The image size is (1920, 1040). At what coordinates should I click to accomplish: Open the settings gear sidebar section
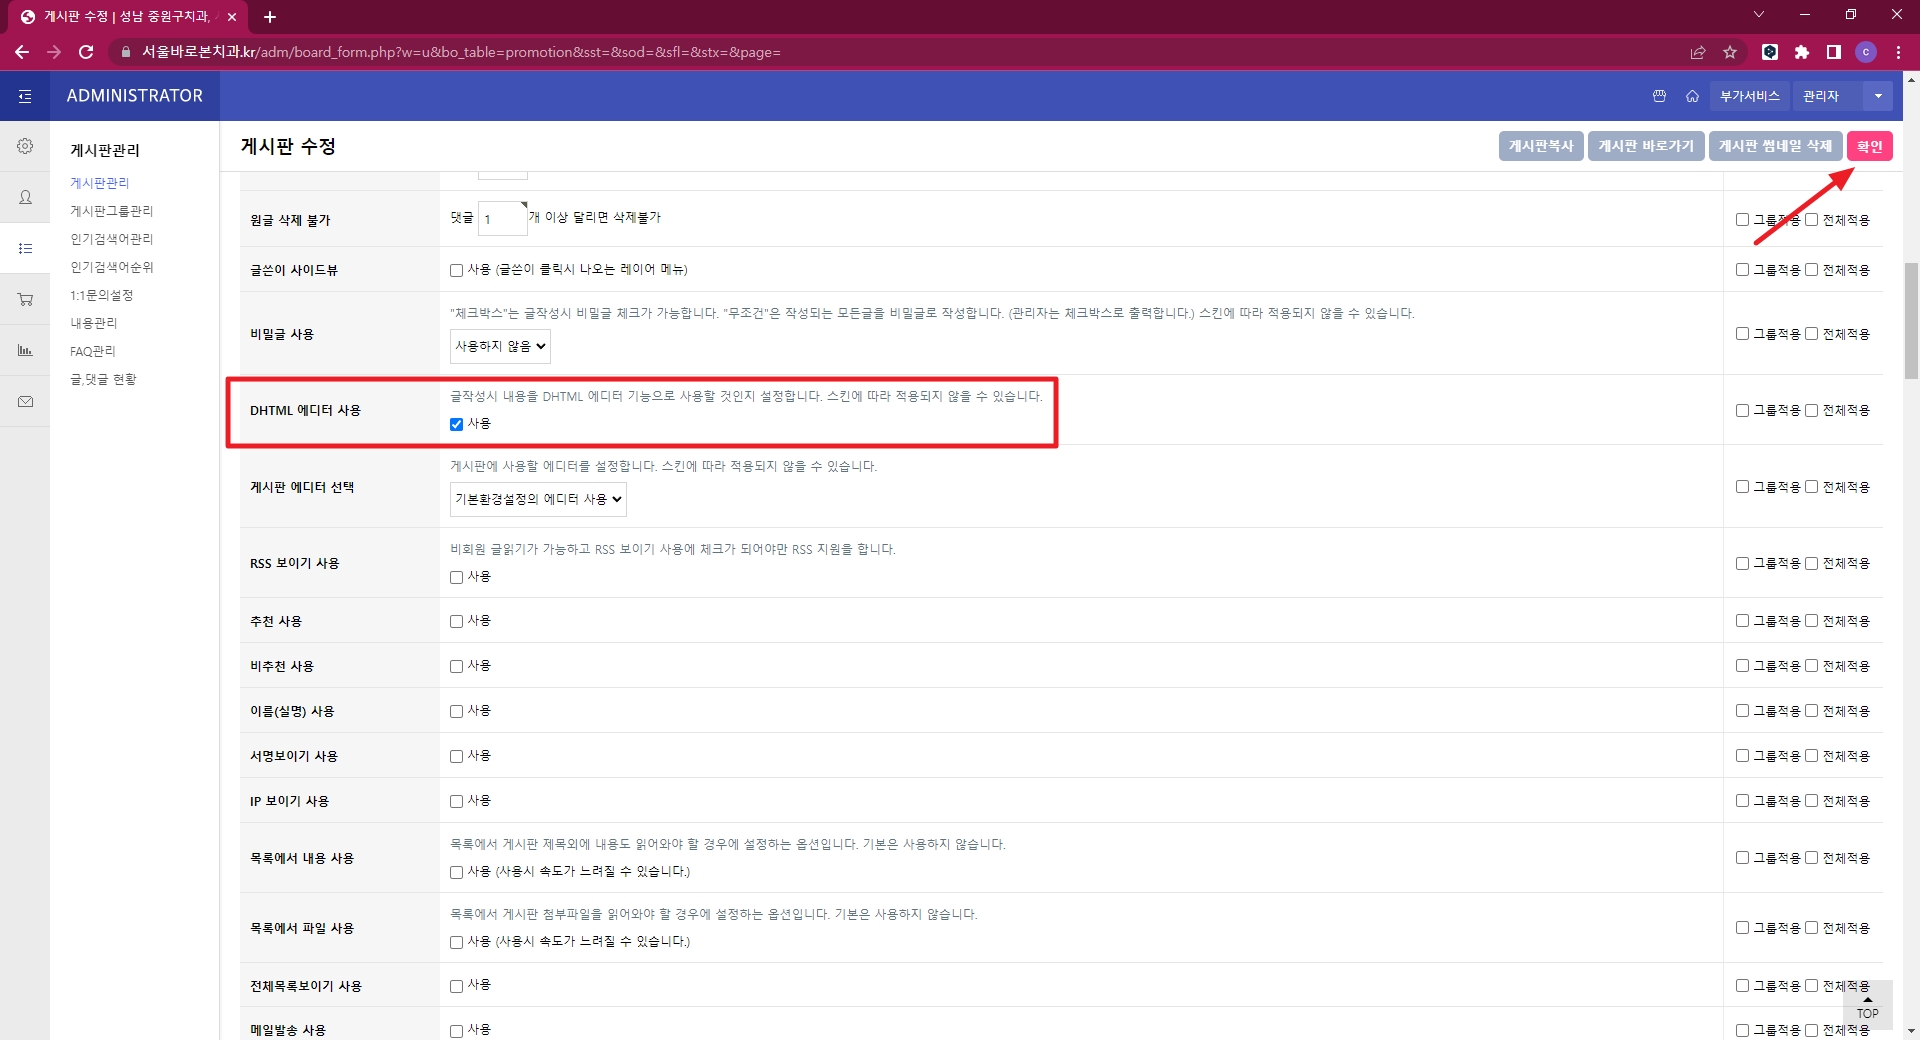tap(25, 146)
